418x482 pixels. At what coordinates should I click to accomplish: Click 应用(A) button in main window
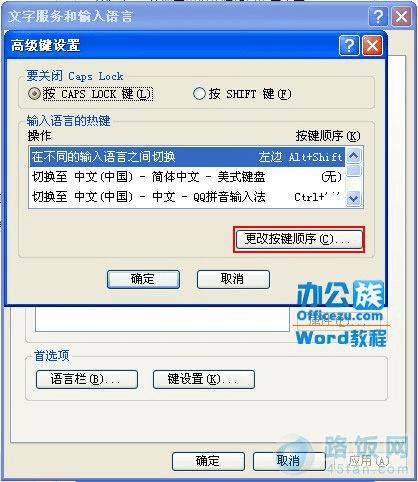(368, 461)
